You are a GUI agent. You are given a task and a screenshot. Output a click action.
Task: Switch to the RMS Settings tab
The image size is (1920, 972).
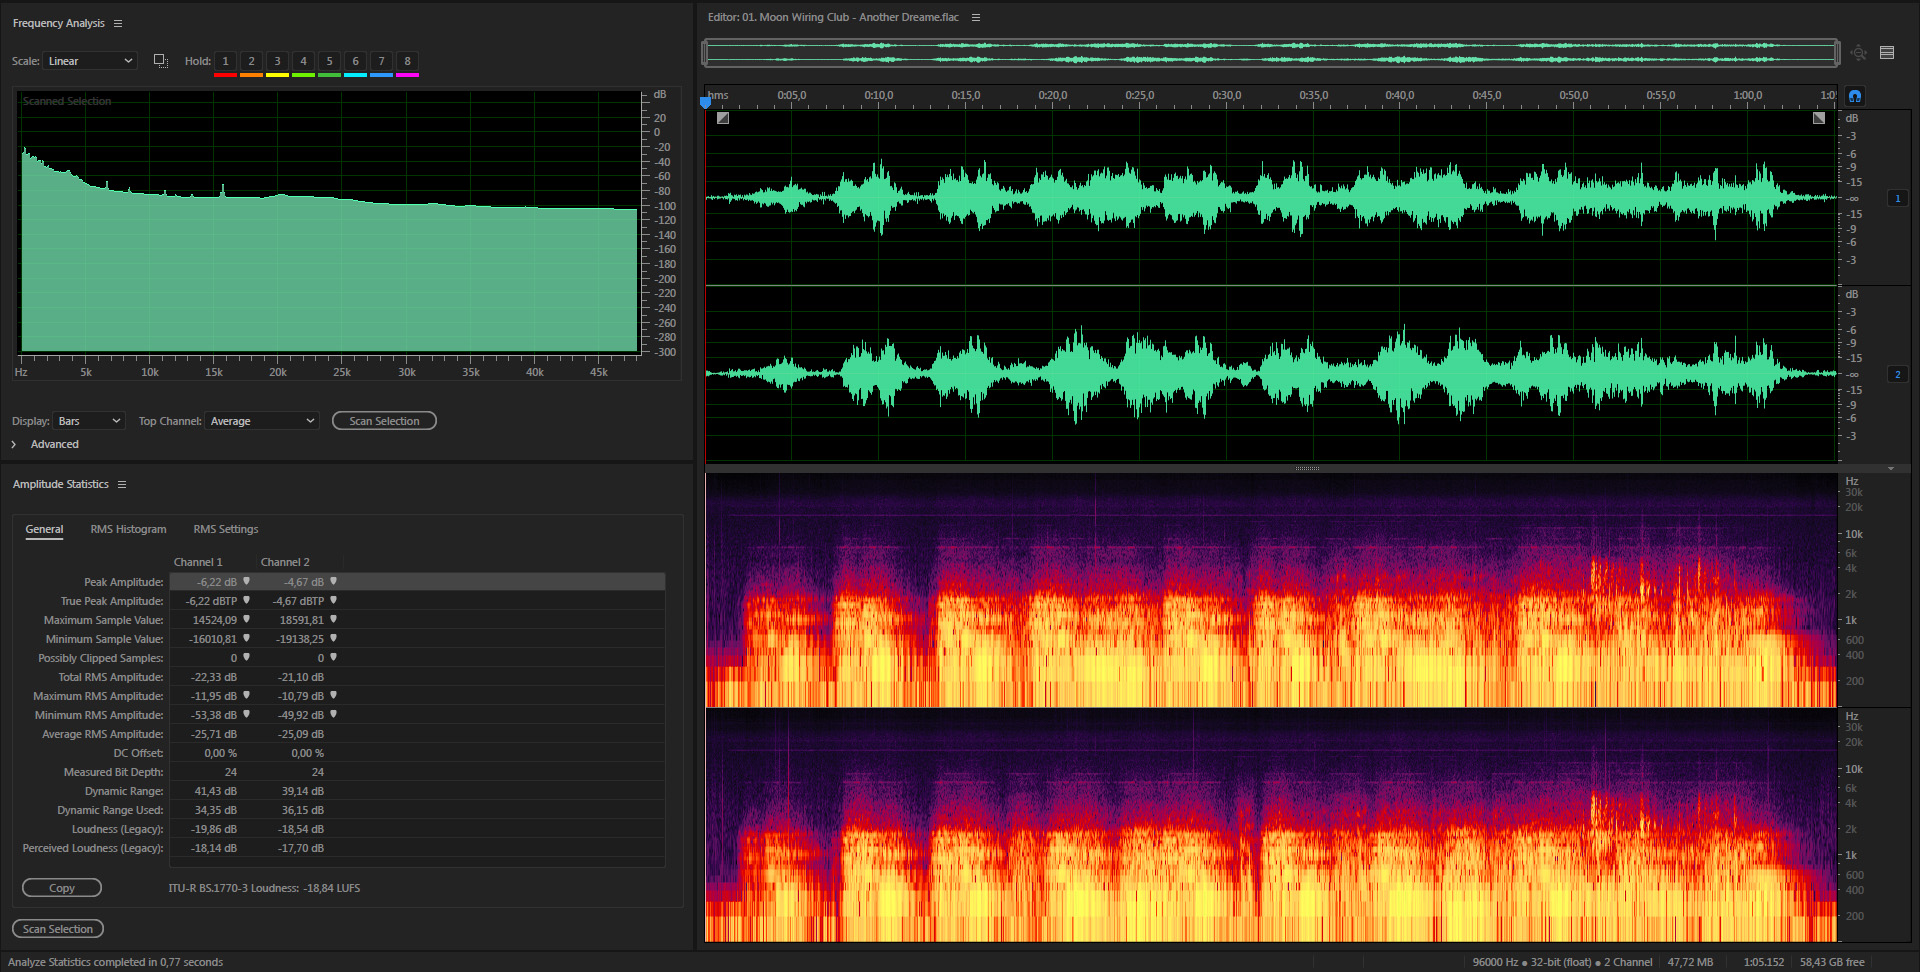(226, 529)
